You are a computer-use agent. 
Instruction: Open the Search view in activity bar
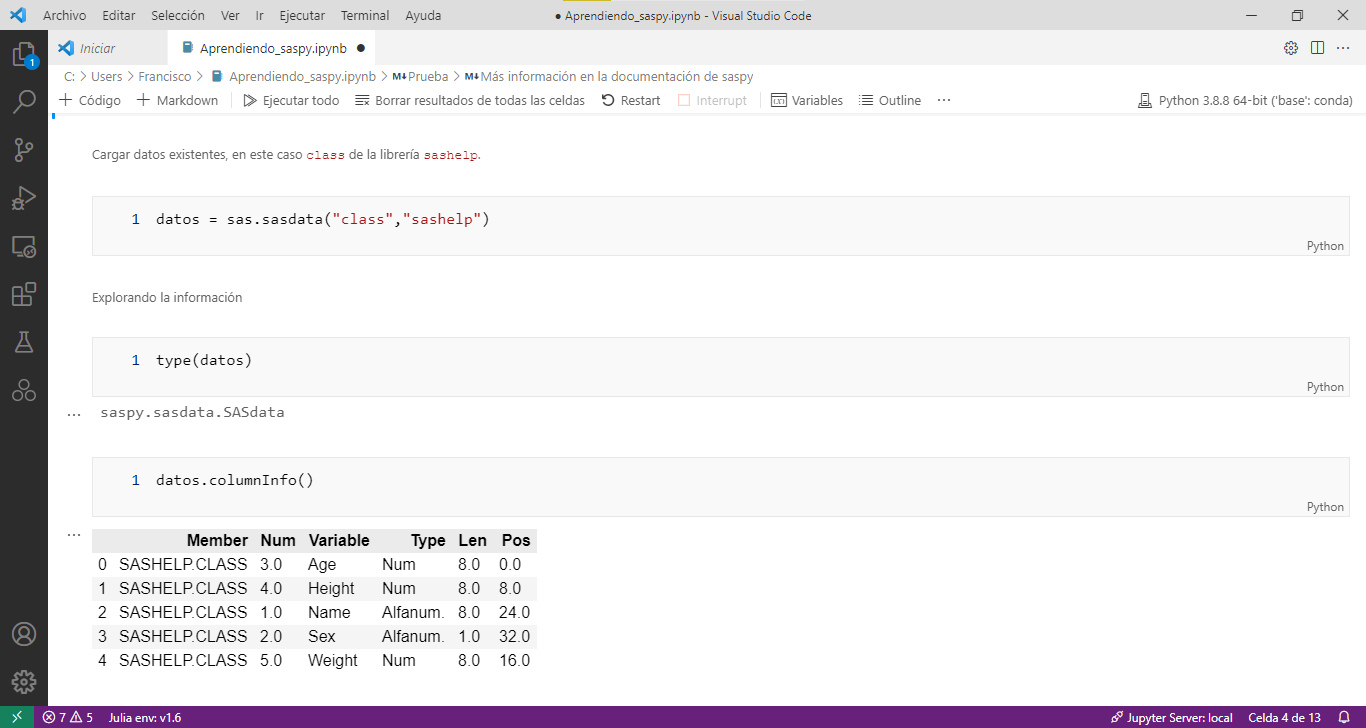pyautogui.click(x=24, y=102)
